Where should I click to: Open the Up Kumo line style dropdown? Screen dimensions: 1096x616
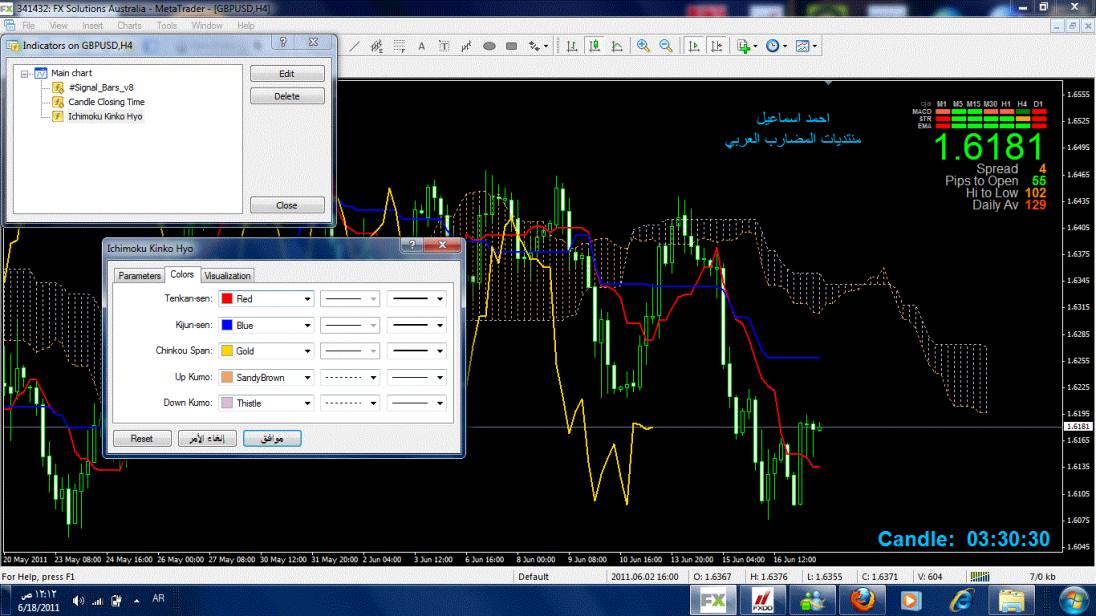[x=374, y=377]
